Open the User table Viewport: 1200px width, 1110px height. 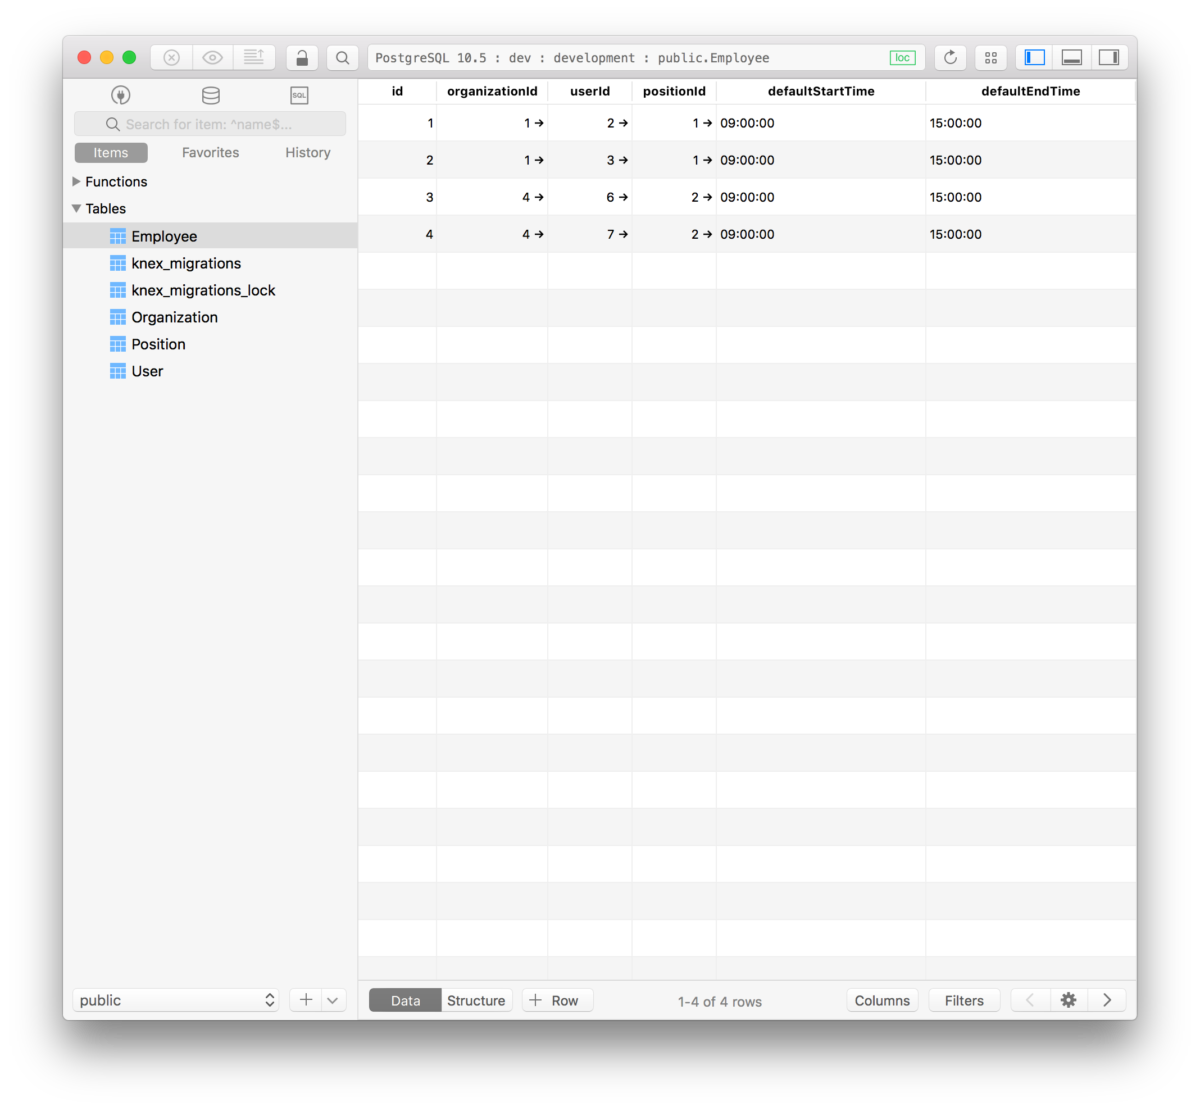147,371
